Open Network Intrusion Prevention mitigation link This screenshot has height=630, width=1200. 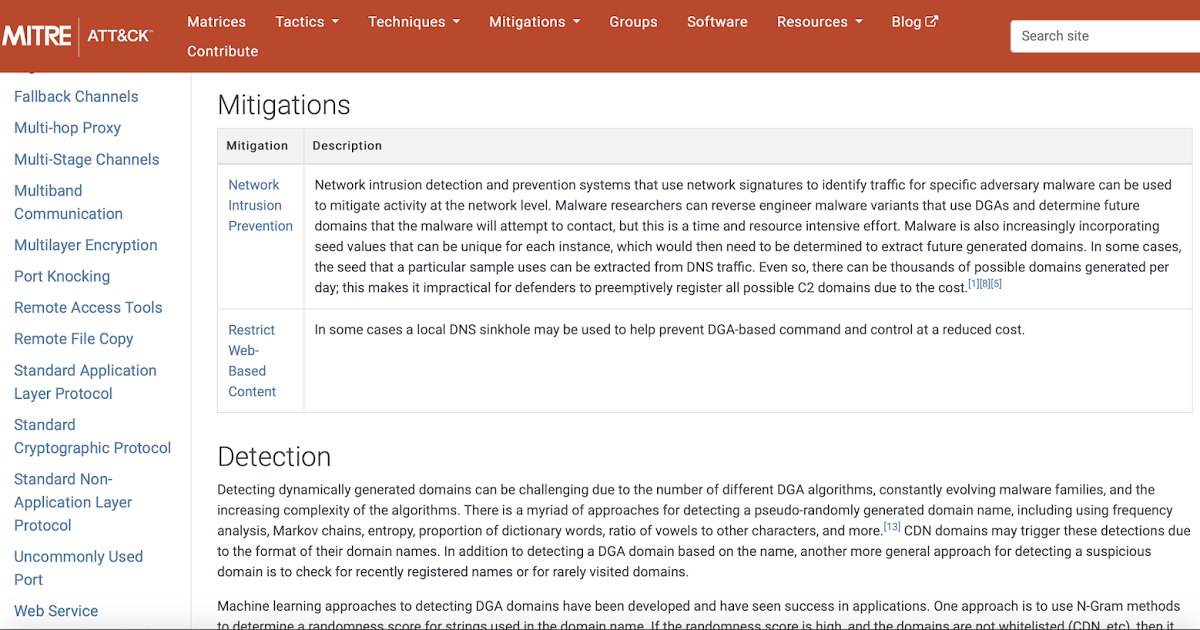click(x=260, y=205)
